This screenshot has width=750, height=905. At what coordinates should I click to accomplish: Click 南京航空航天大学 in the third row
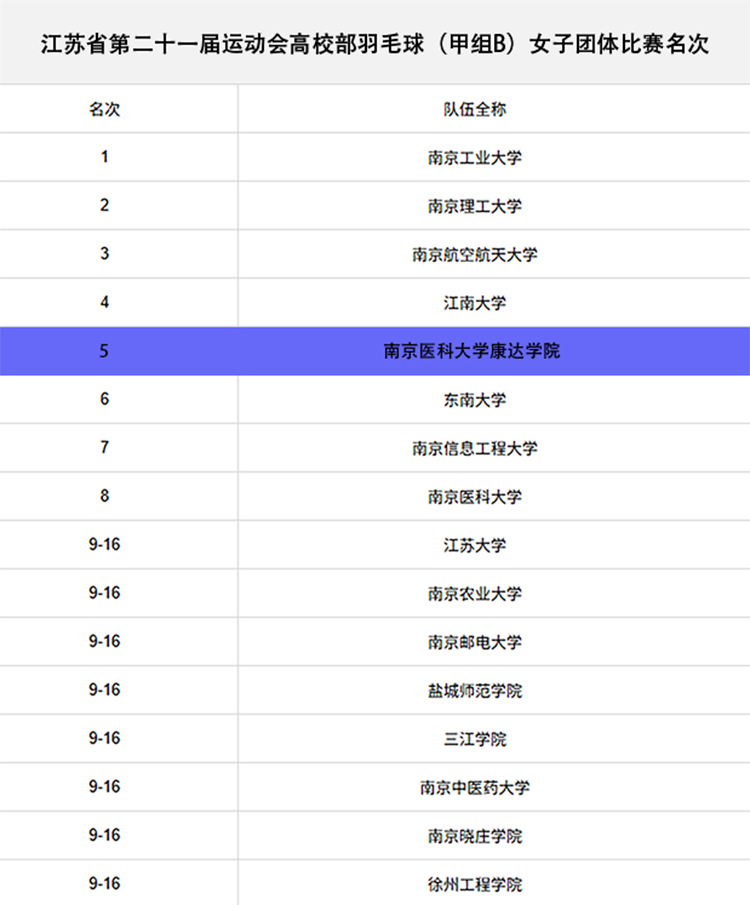[x=474, y=254]
